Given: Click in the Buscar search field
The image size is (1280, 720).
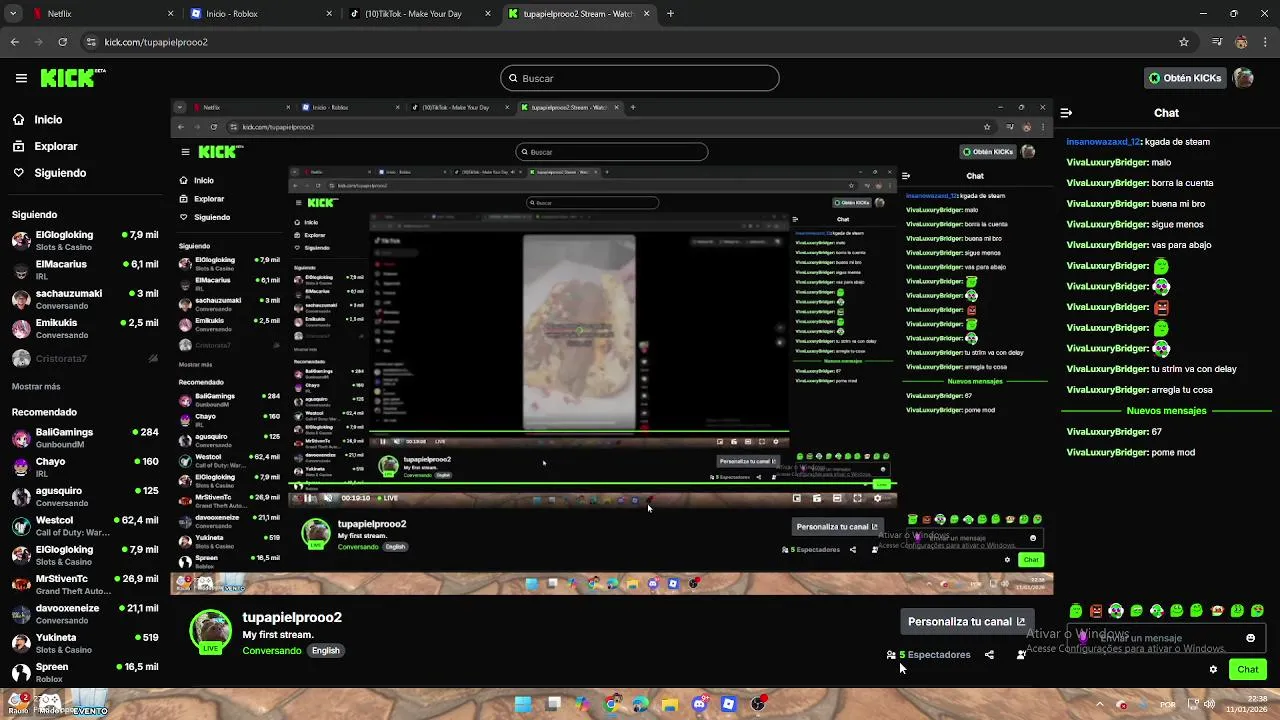Looking at the screenshot, I should (640, 78).
